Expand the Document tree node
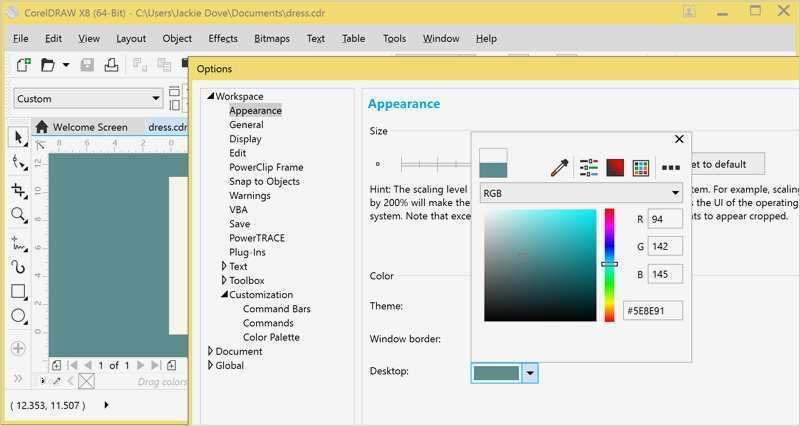 point(210,351)
